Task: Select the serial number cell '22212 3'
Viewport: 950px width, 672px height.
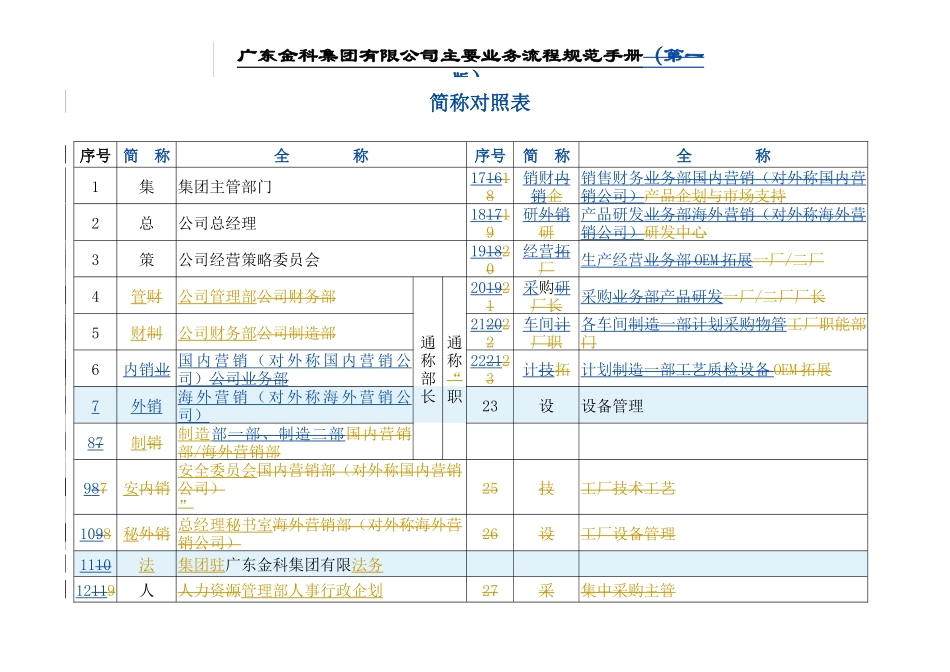Action: pyautogui.click(x=490, y=369)
